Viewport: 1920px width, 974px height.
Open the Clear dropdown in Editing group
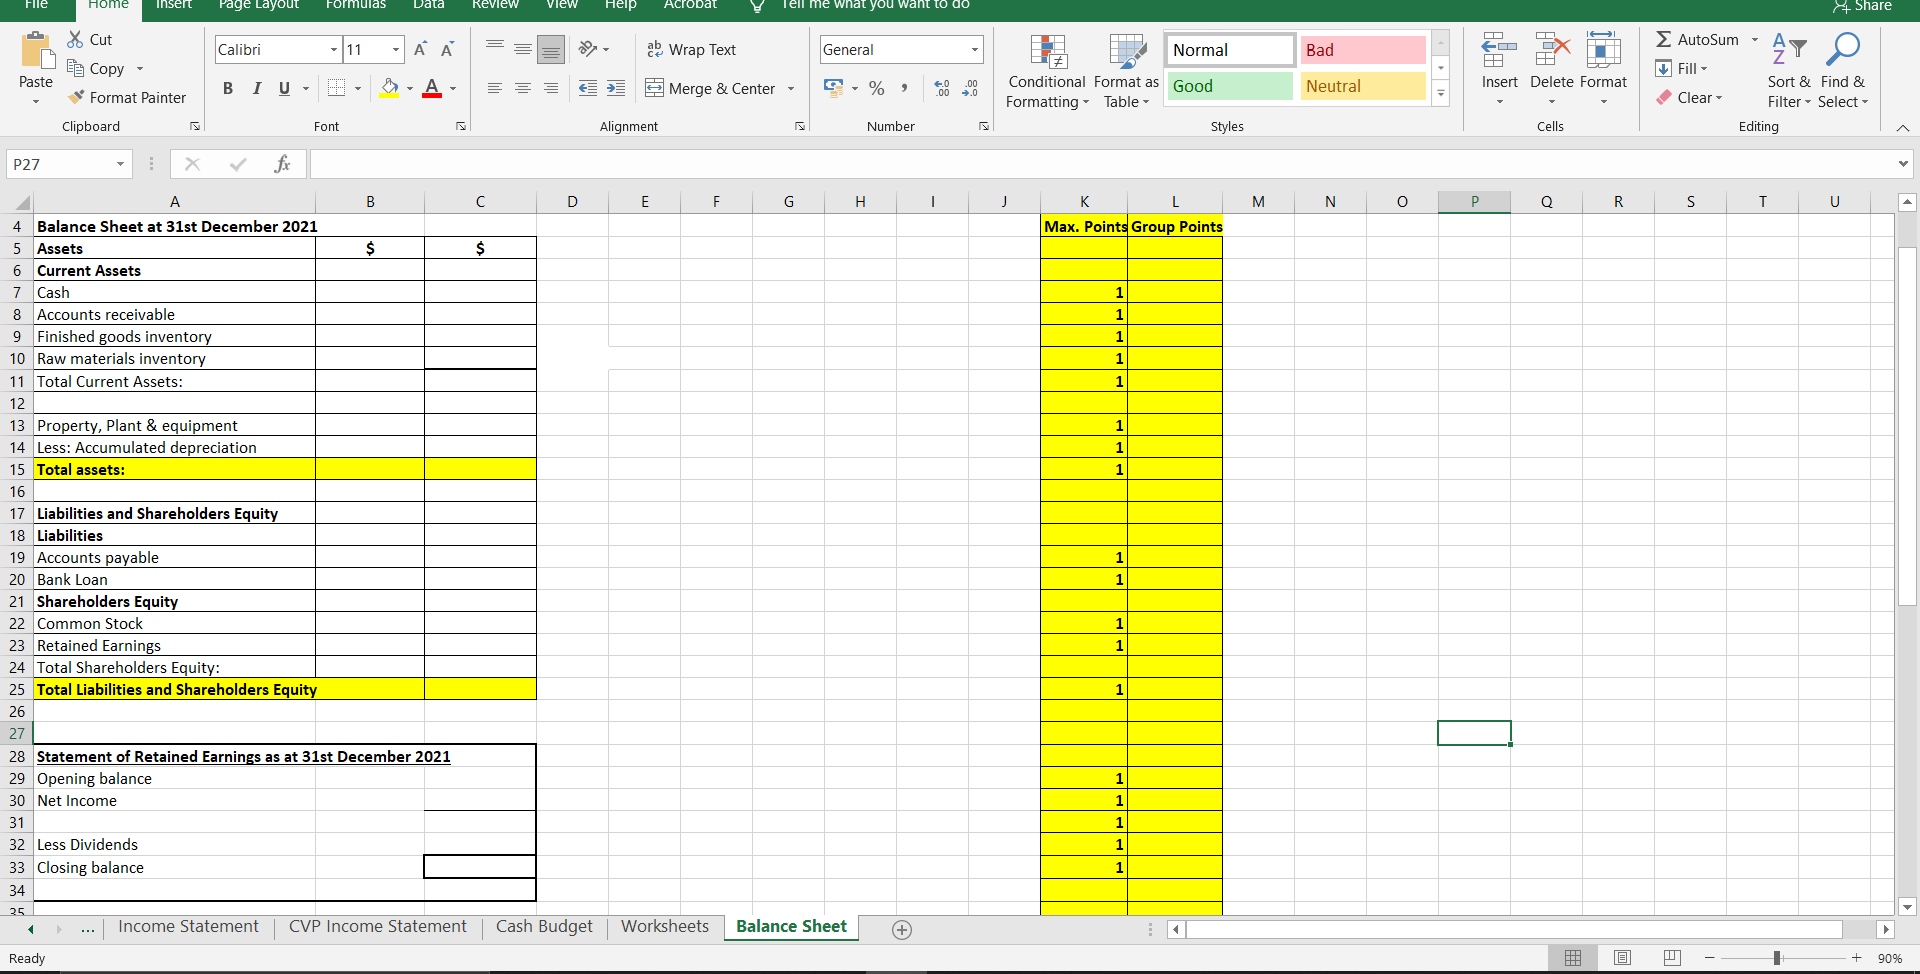[1689, 98]
